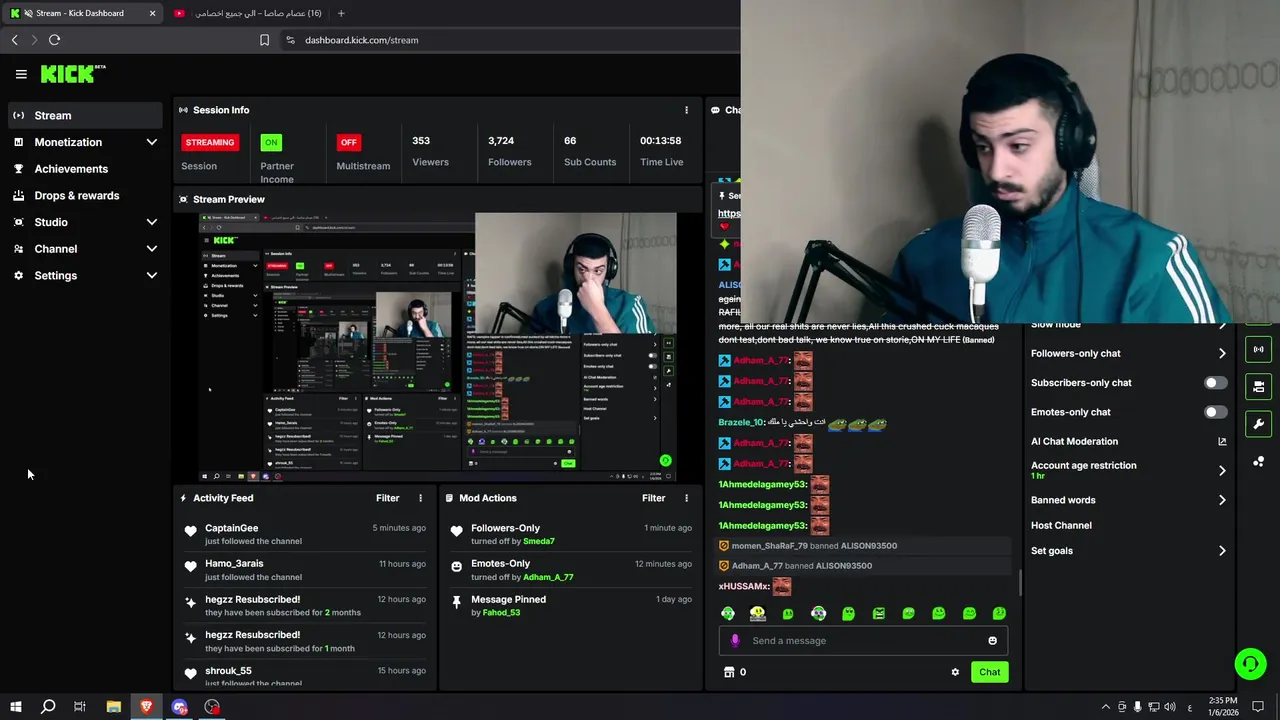Screen dimensions: 1280x720
Task: Click Hamo_3arais in Activity Feed
Action: (234, 564)
